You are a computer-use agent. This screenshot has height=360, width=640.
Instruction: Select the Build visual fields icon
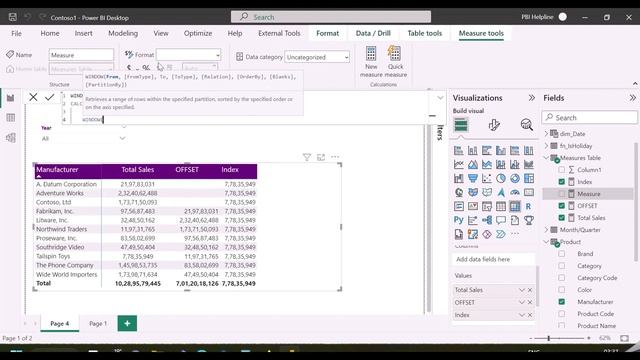[x=461, y=124]
